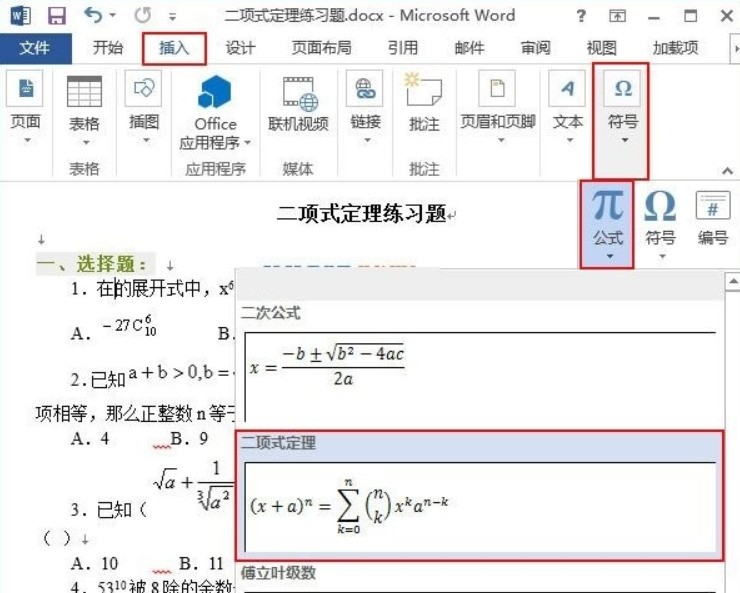Undo the last action

(92, 16)
